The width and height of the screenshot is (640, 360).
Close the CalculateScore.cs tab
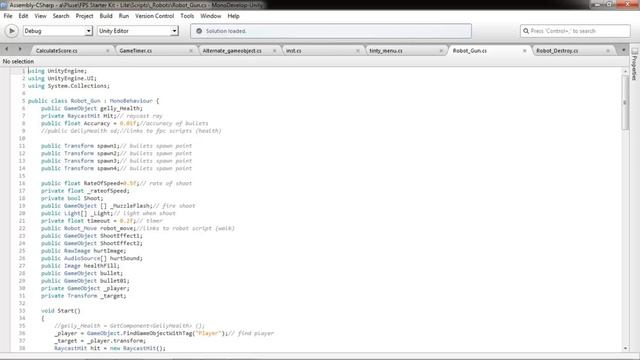coord(108,51)
